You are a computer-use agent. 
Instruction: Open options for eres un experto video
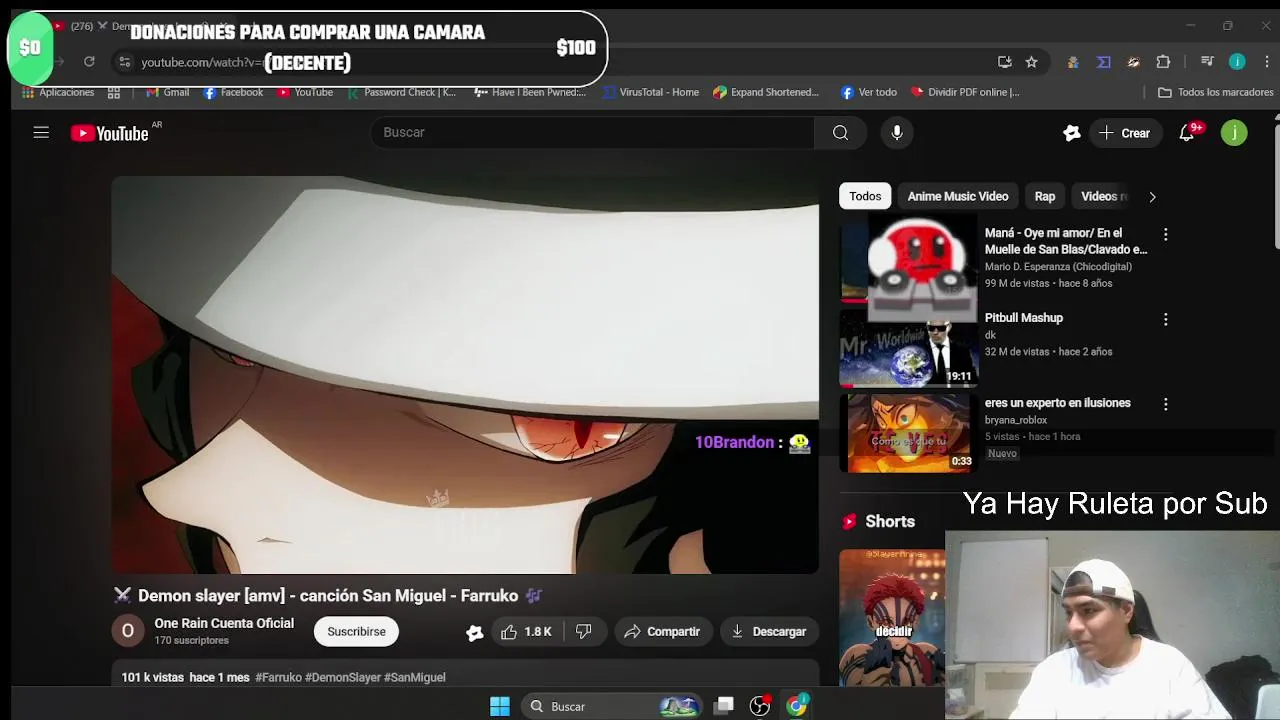click(x=1165, y=404)
